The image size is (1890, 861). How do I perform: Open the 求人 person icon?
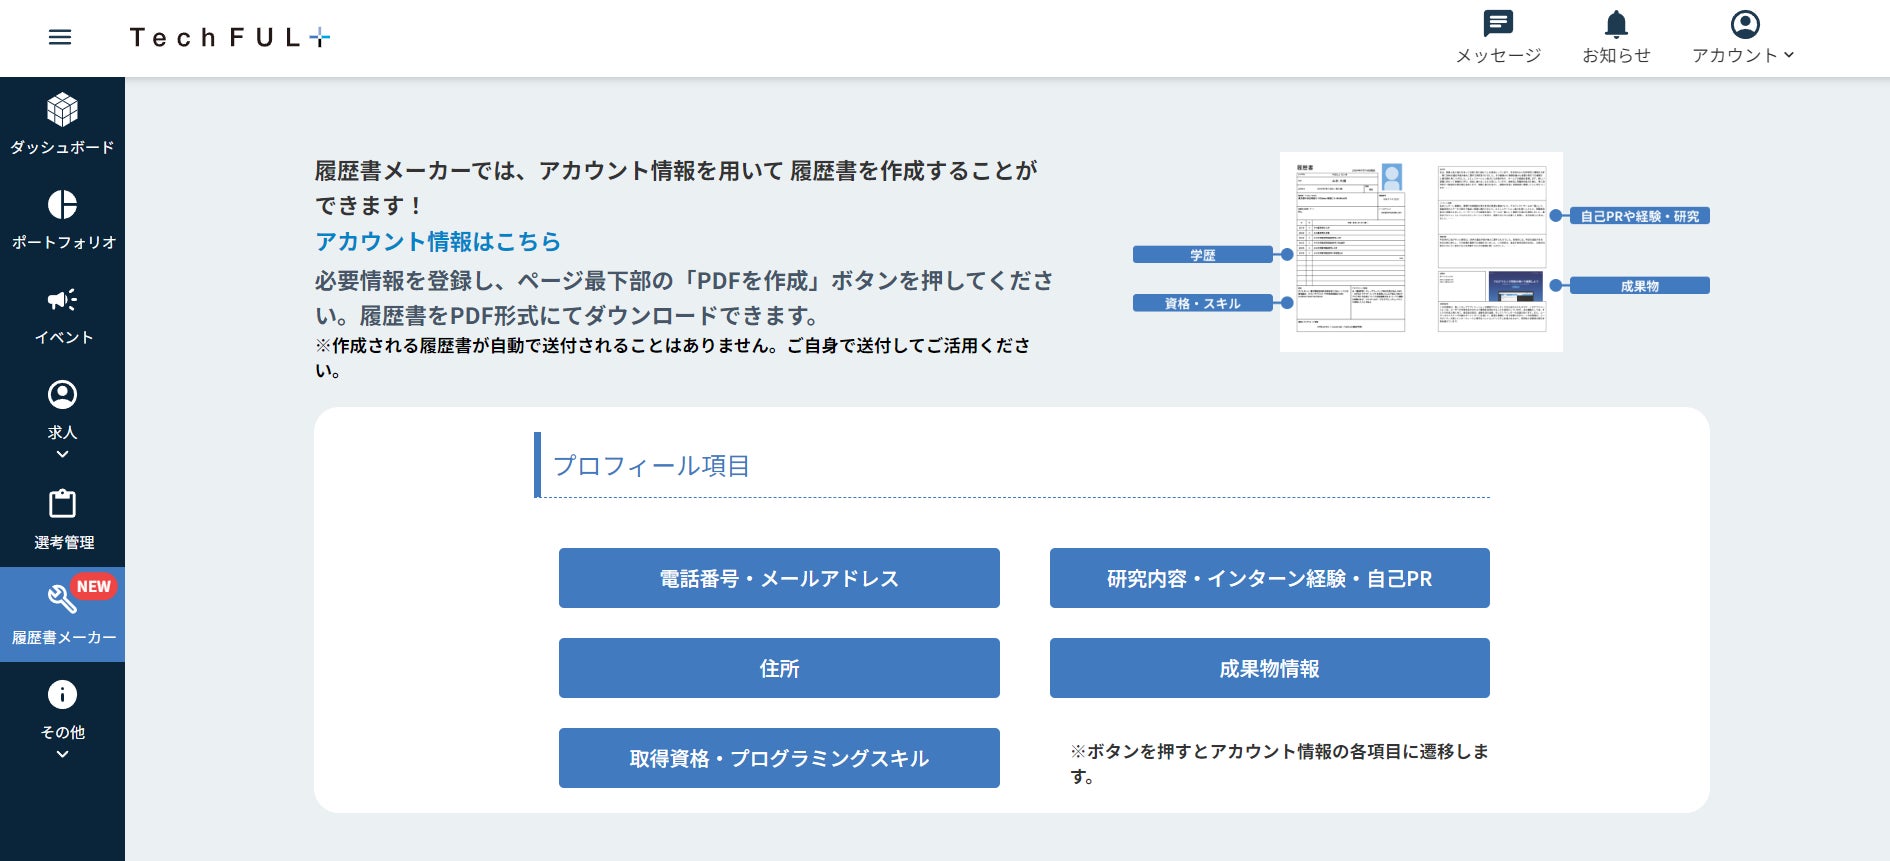pyautogui.click(x=62, y=394)
